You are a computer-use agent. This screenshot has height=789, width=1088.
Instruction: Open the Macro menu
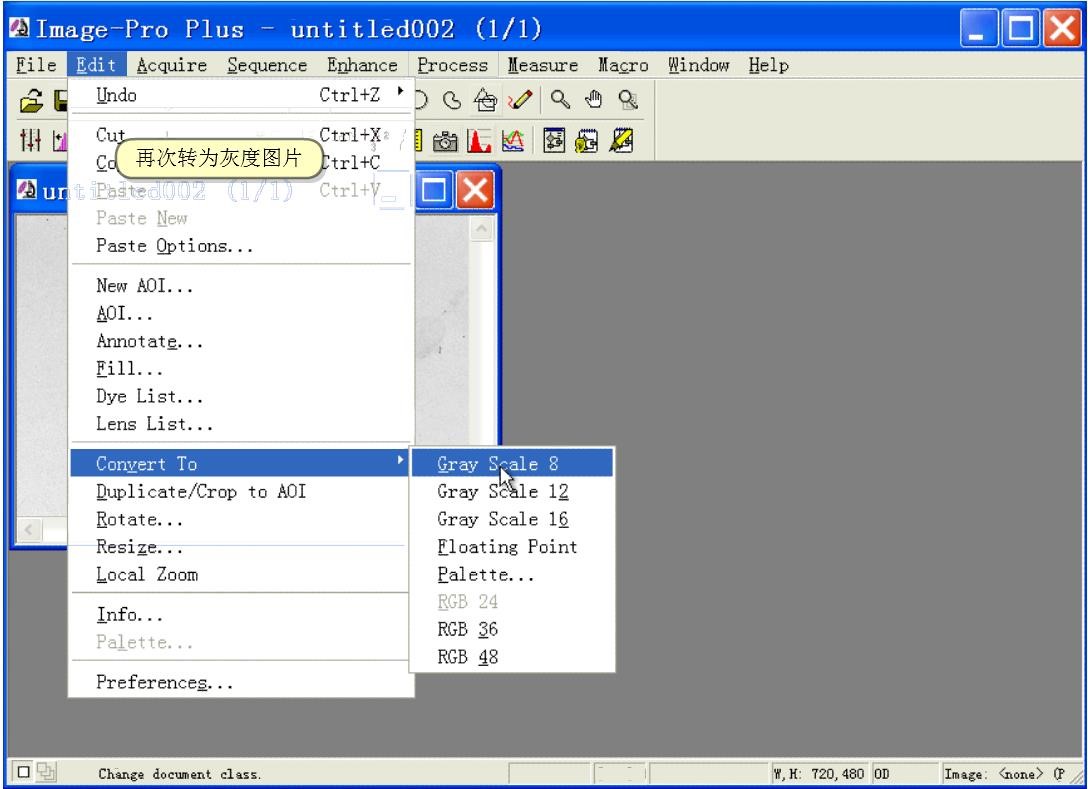pos(623,65)
